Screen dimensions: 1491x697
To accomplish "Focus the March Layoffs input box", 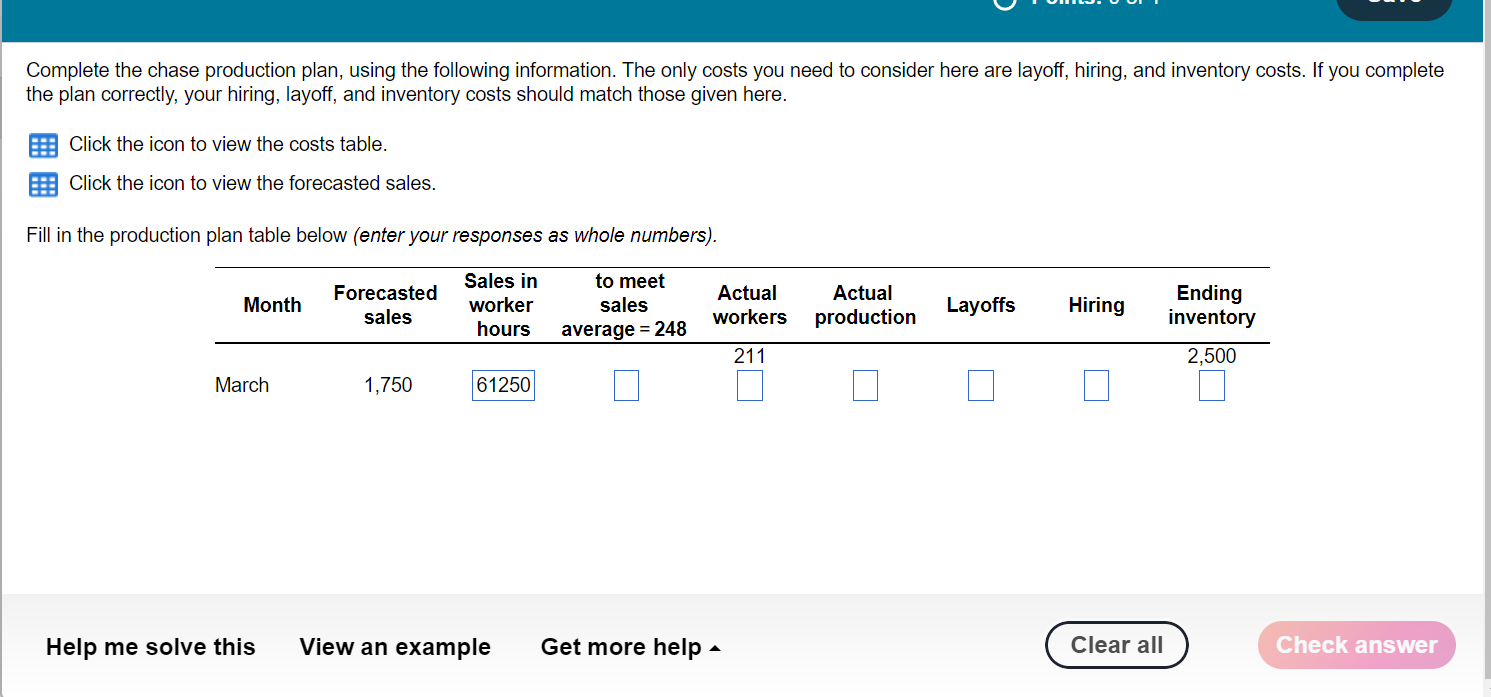I will (981, 385).
